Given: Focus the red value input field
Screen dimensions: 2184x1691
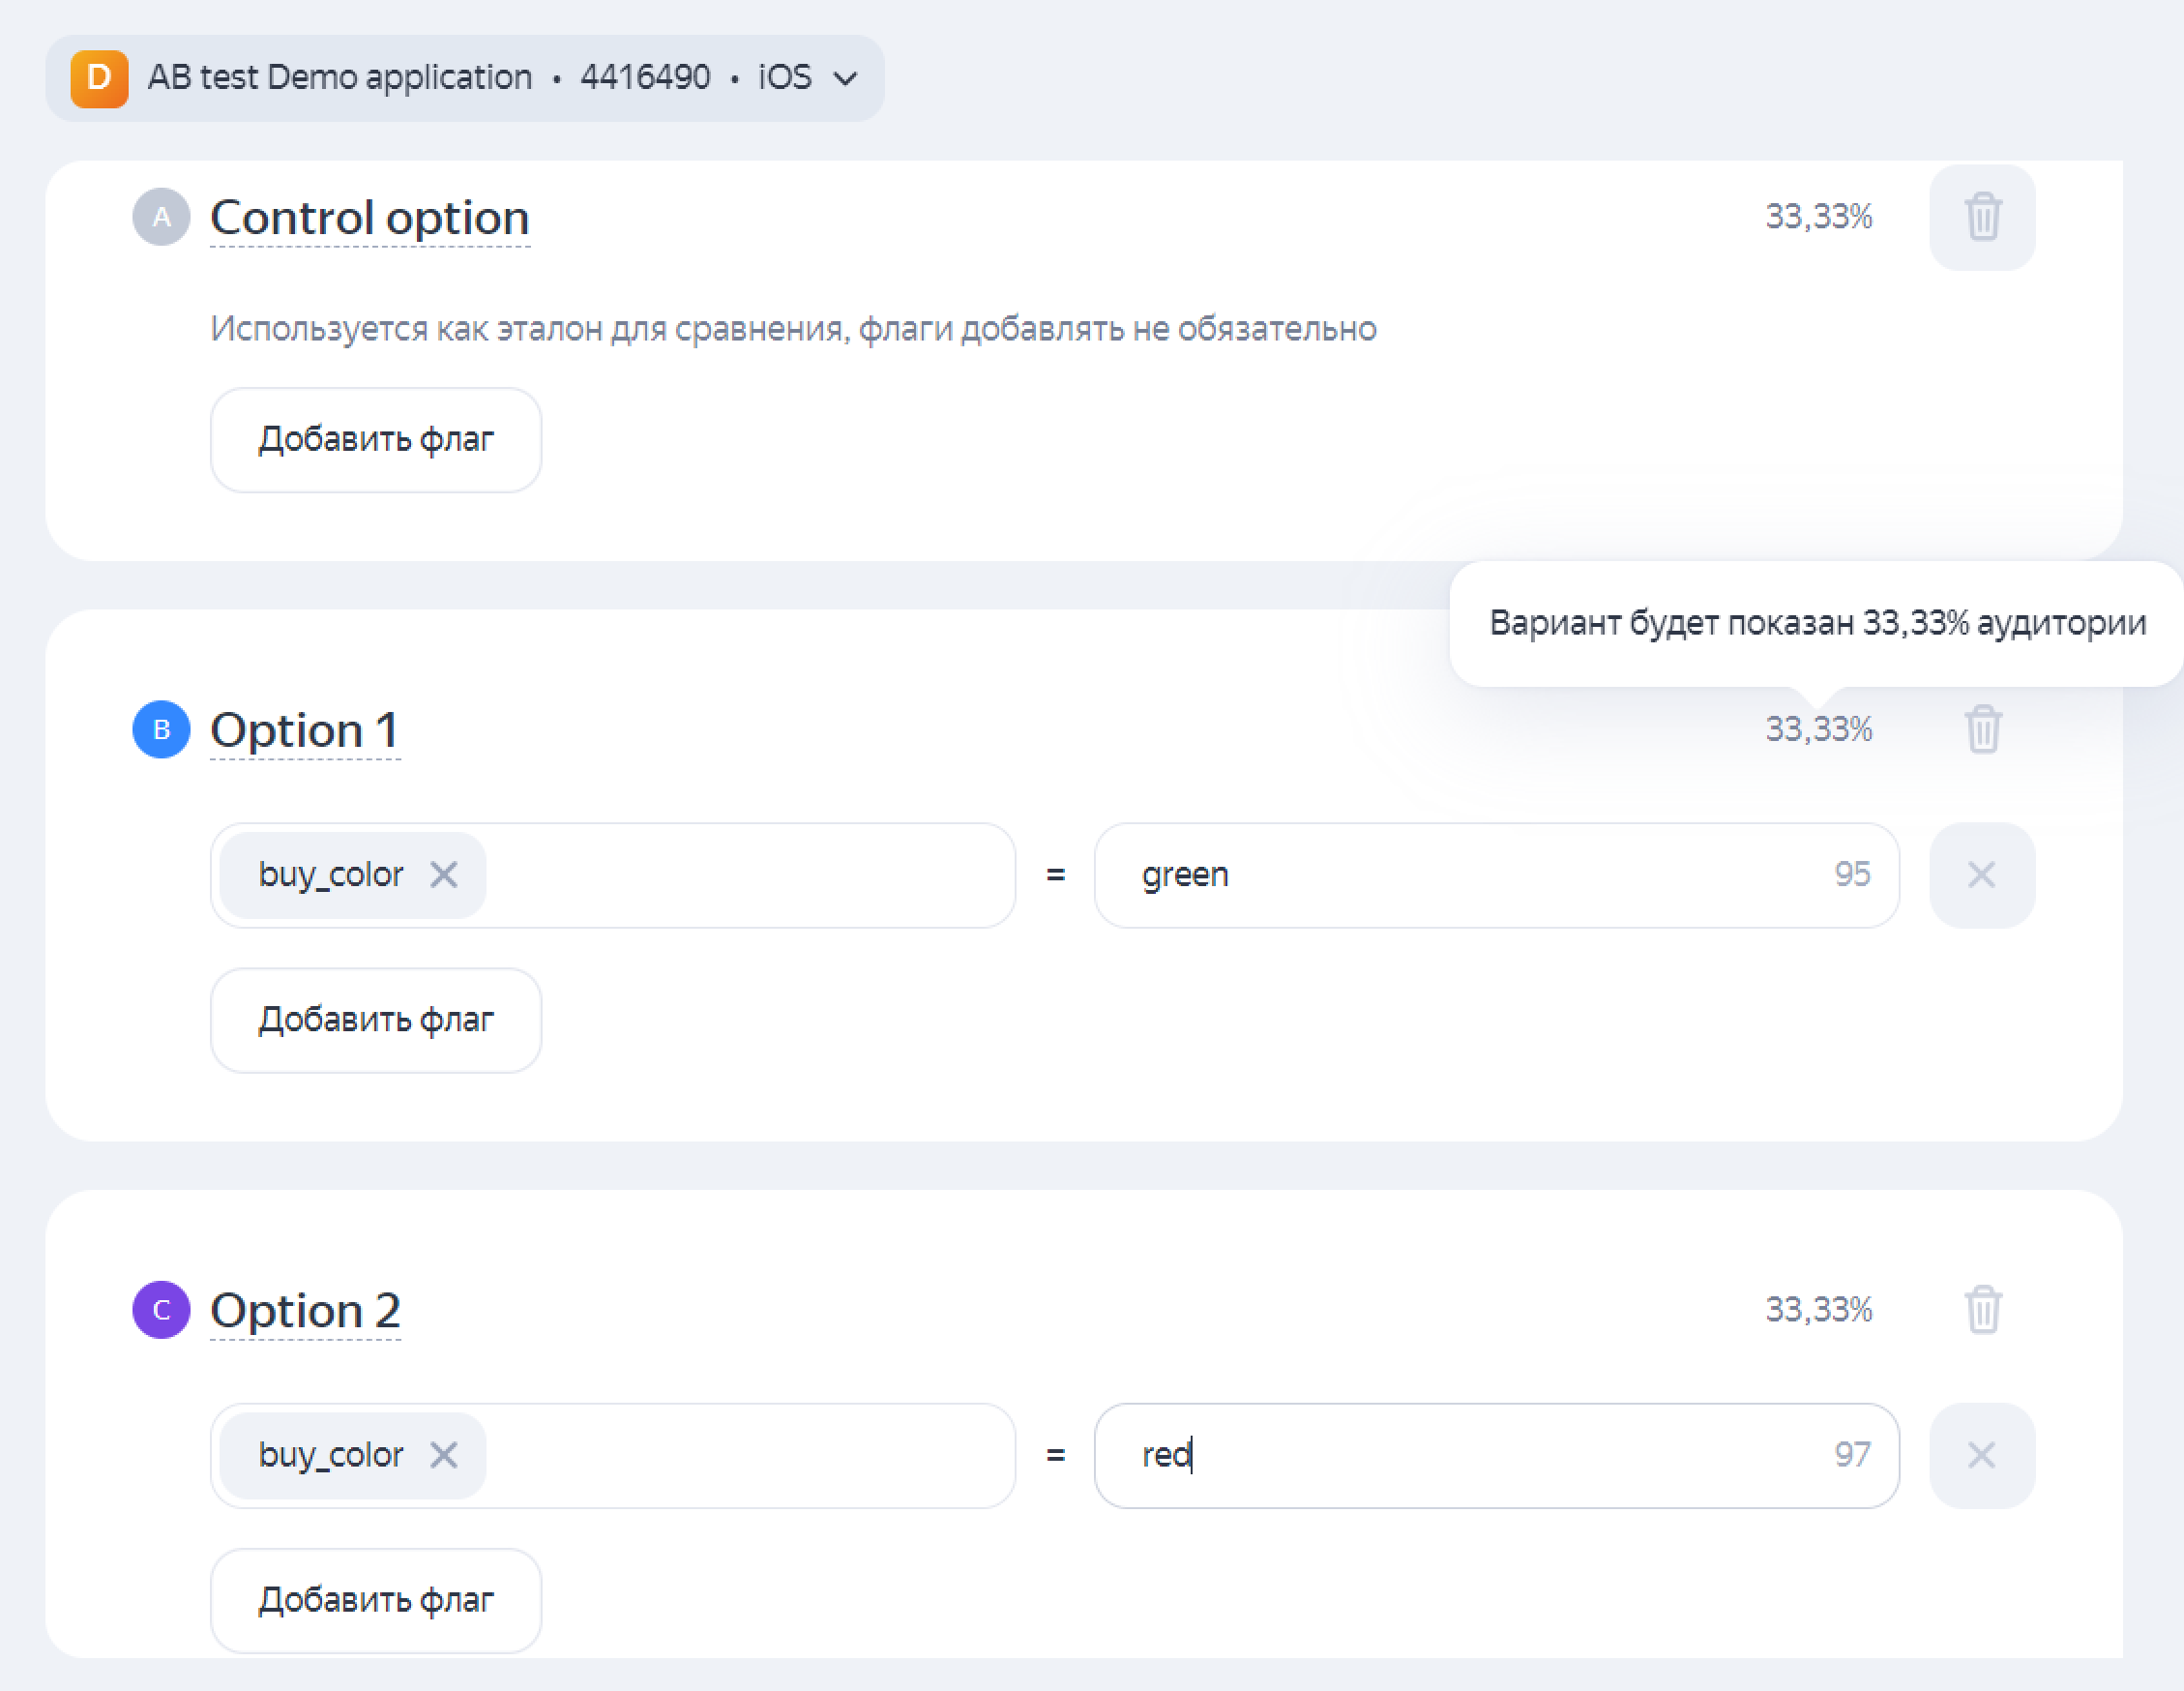Looking at the screenshot, I should [1480, 1455].
